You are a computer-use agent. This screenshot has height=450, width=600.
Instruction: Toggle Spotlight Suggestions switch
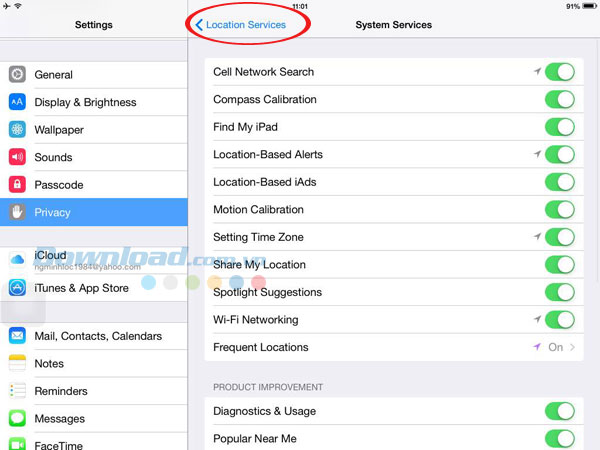coord(560,292)
